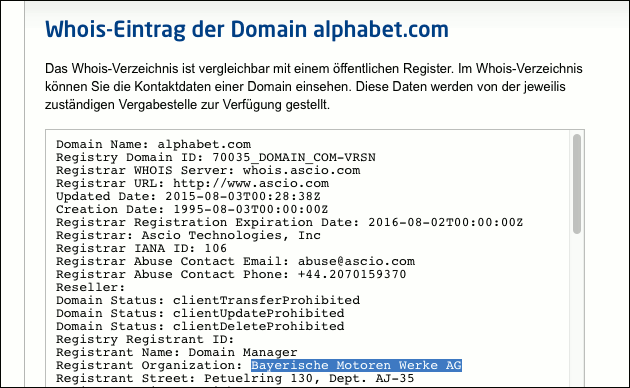
Task: Click the 'Domain Status: clientUpdateProhibited' line
Action: [200, 313]
